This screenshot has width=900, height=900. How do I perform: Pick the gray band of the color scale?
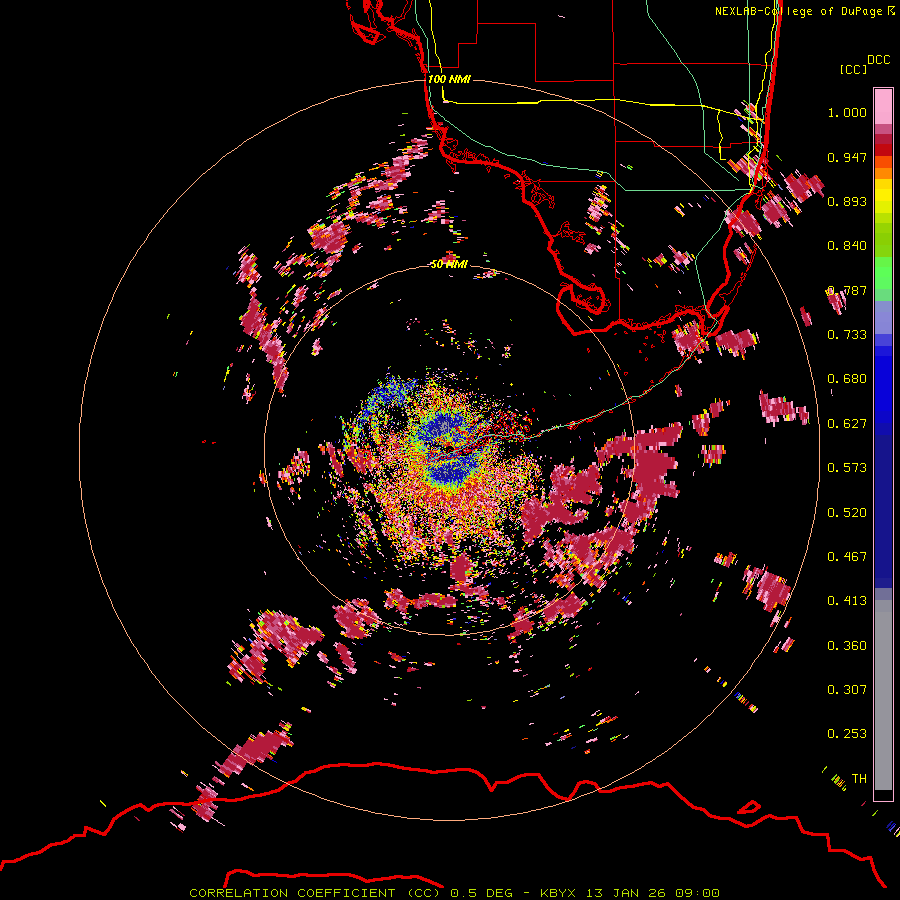tap(883, 695)
